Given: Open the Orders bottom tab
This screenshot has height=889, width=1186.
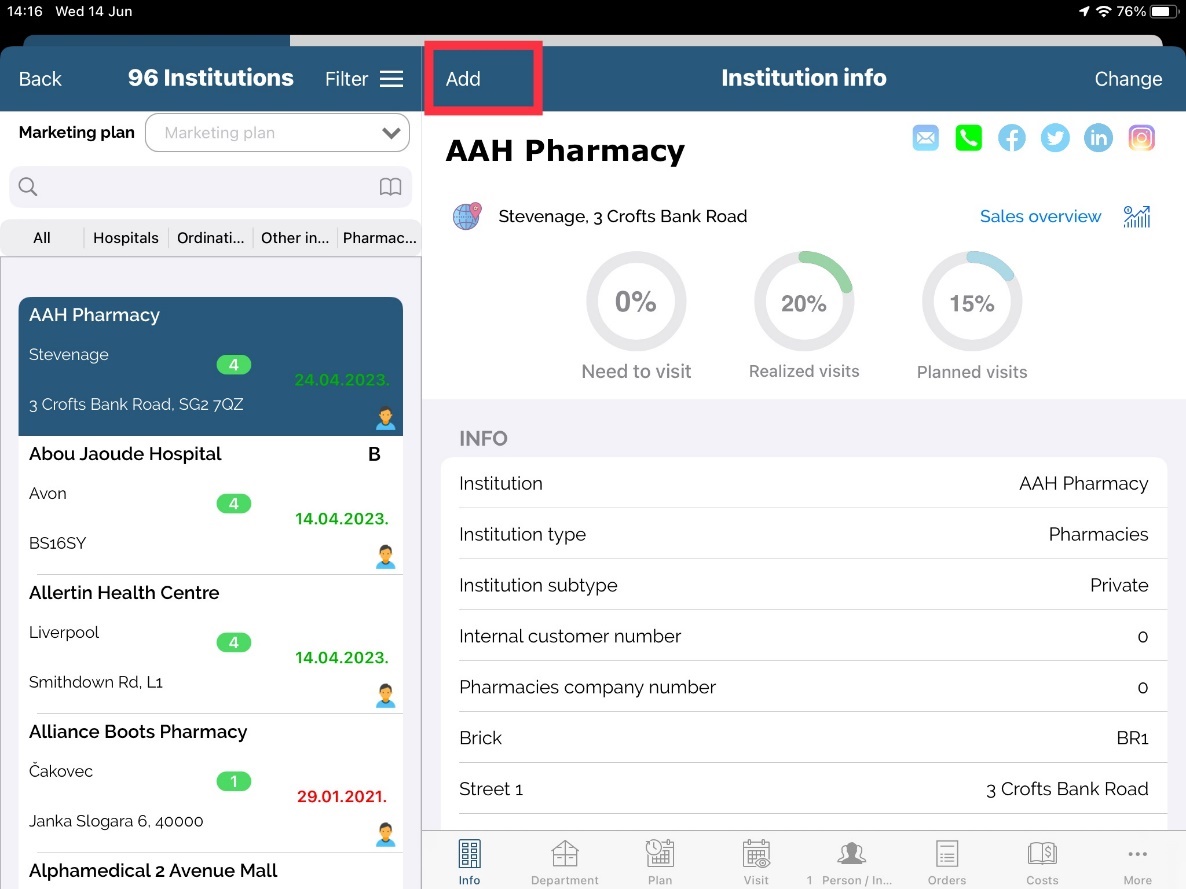Looking at the screenshot, I should click(x=946, y=863).
